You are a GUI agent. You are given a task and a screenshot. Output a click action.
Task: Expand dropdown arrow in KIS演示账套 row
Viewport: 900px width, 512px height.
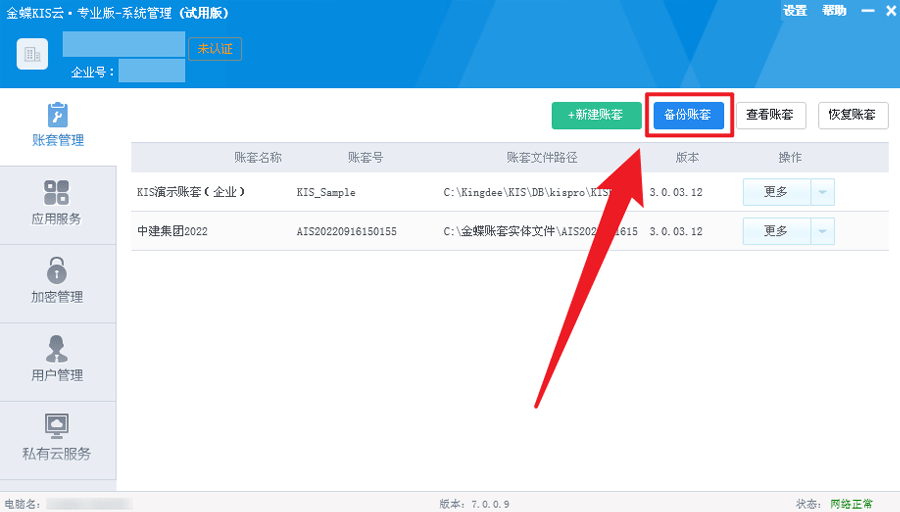(x=823, y=192)
